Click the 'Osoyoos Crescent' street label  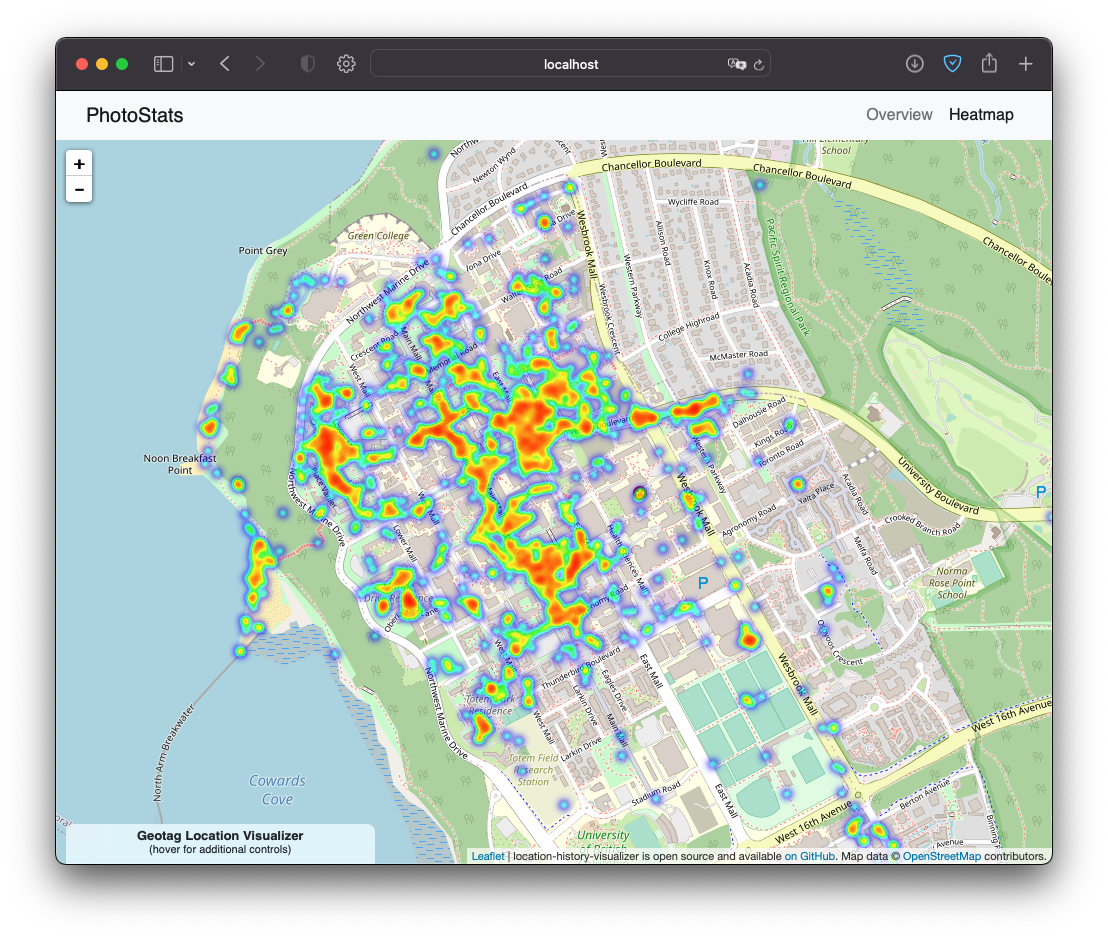[839, 643]
